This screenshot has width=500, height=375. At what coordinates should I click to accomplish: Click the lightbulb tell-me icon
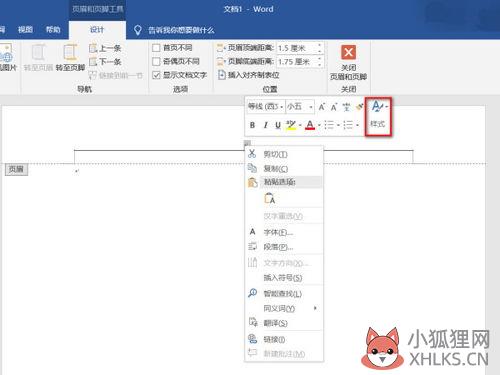coord(138,30)
